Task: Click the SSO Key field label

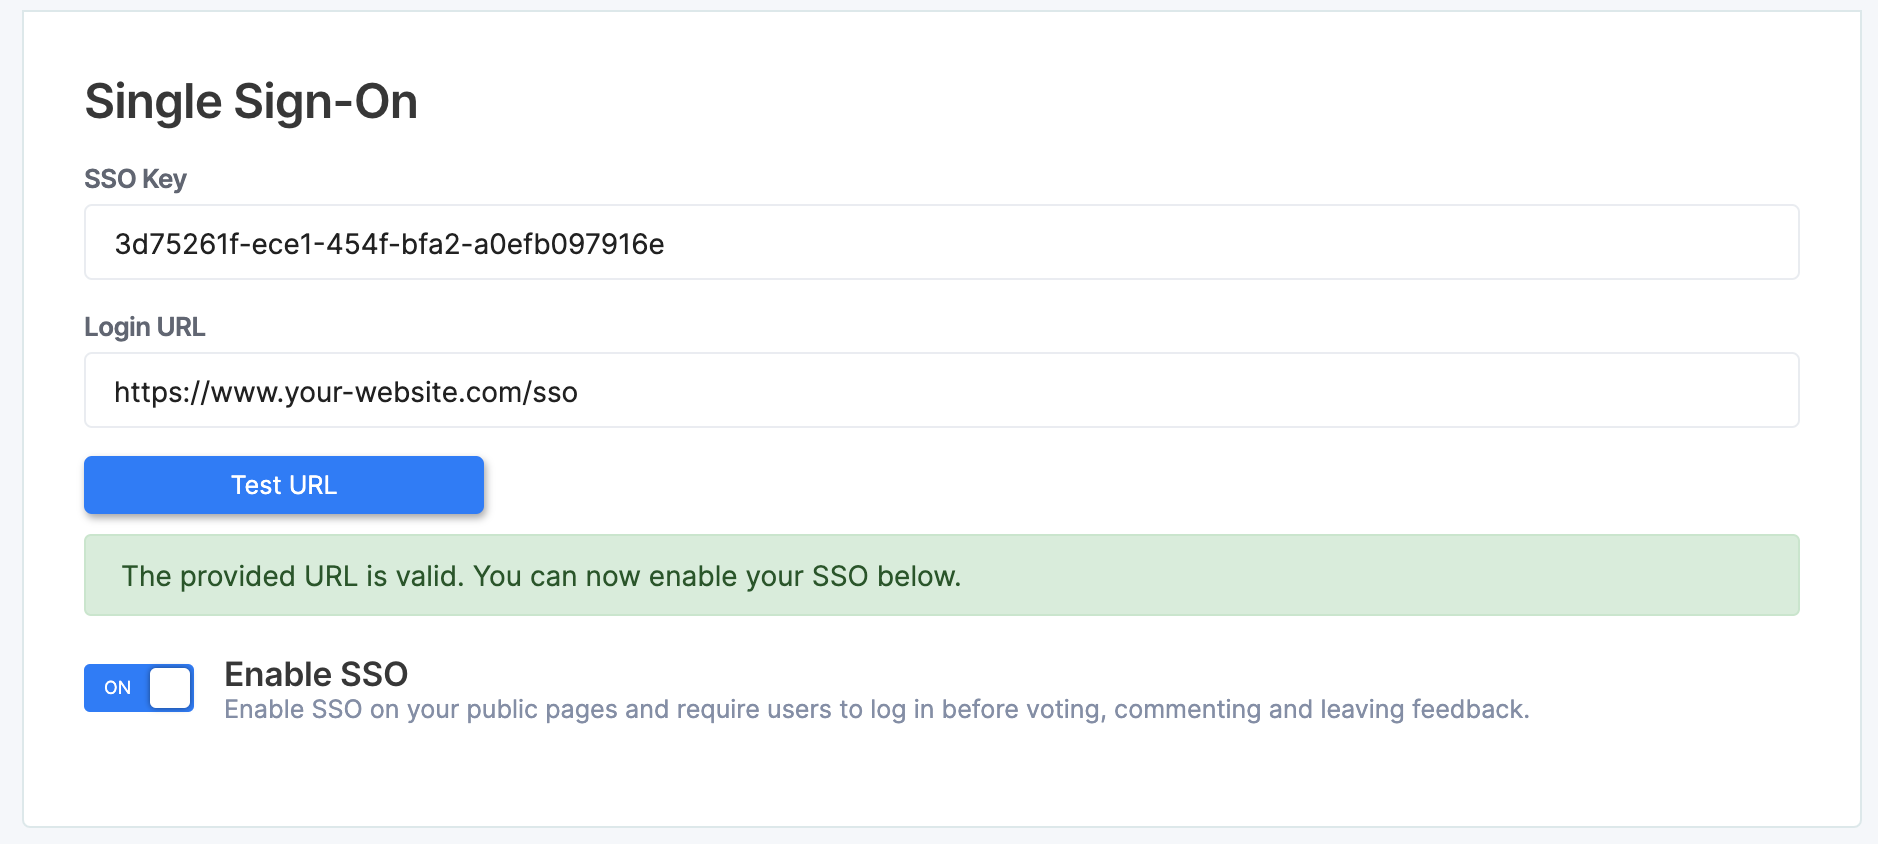Action: (135, 179)
